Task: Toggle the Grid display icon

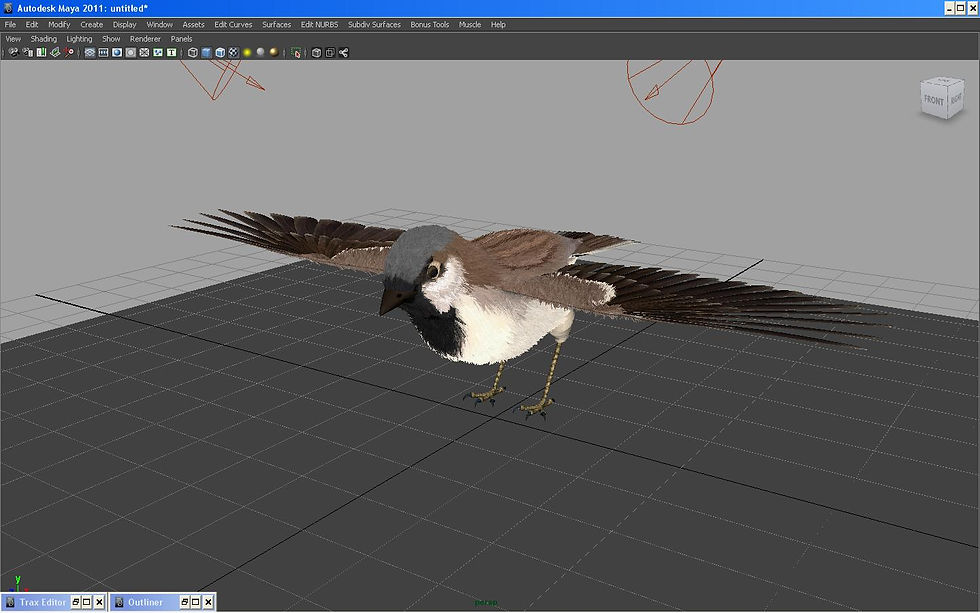Action: (x=90, y=52)
